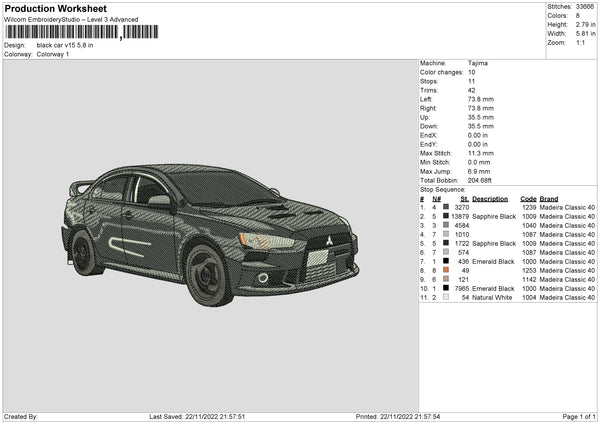Click the swatch for code 1040

(445, 225)
